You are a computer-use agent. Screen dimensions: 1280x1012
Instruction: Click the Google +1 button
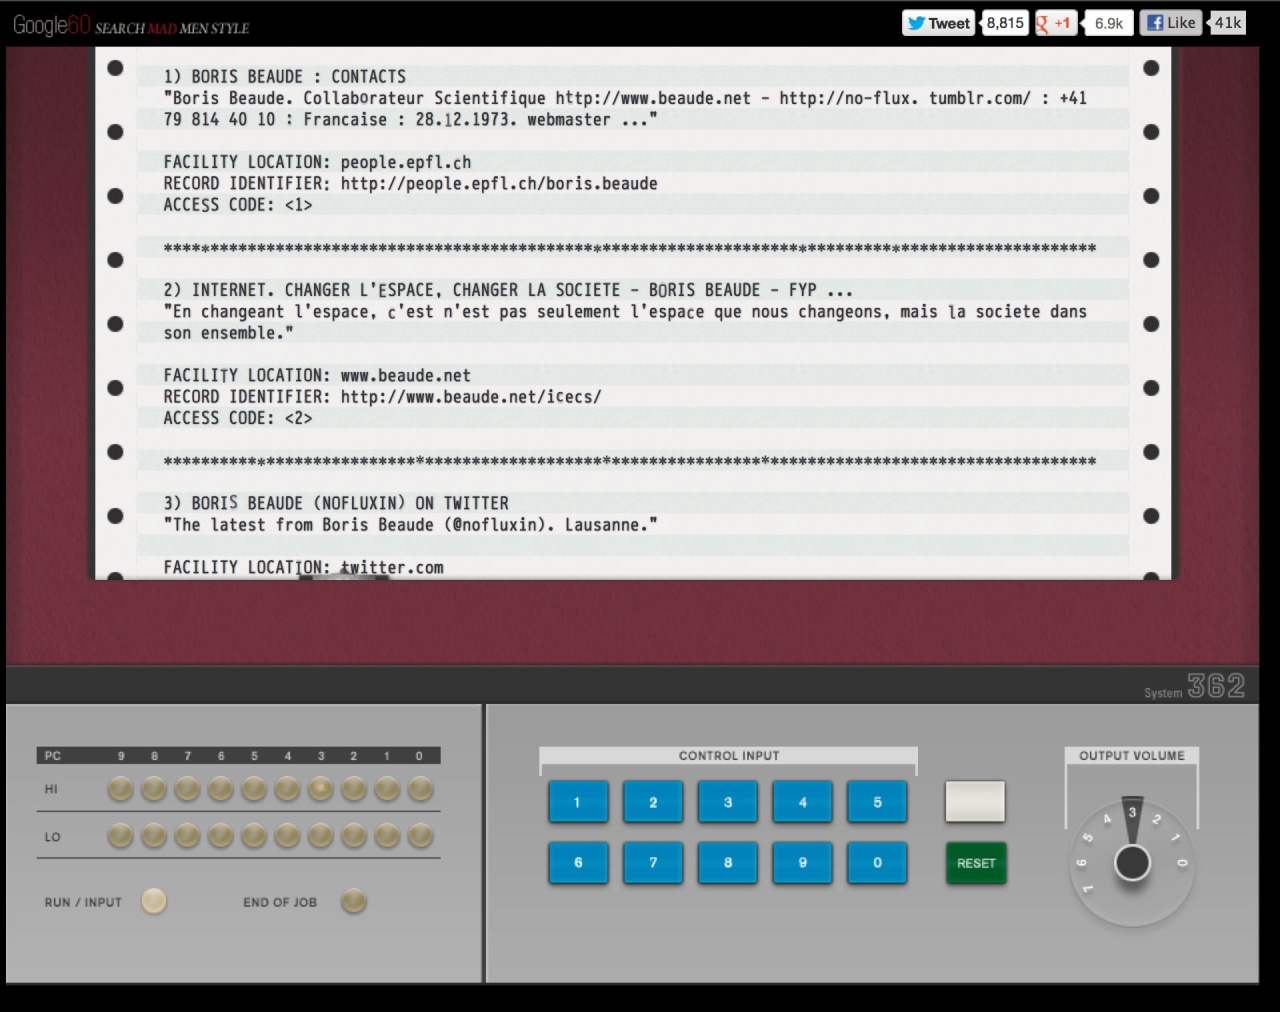click(1055, 23)
